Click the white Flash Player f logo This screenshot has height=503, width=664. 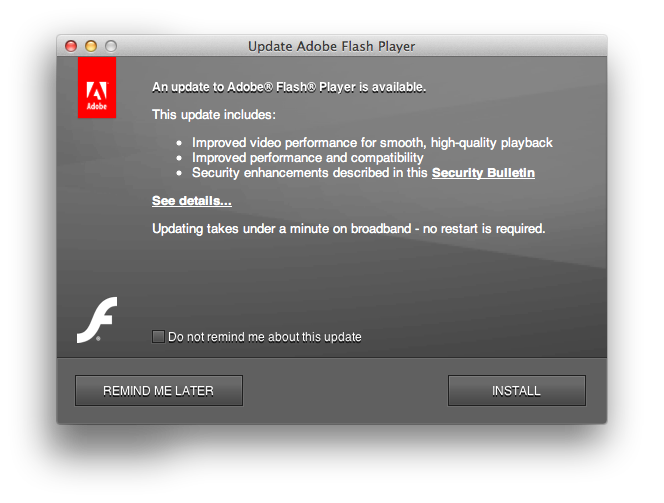tap(97, 320)
